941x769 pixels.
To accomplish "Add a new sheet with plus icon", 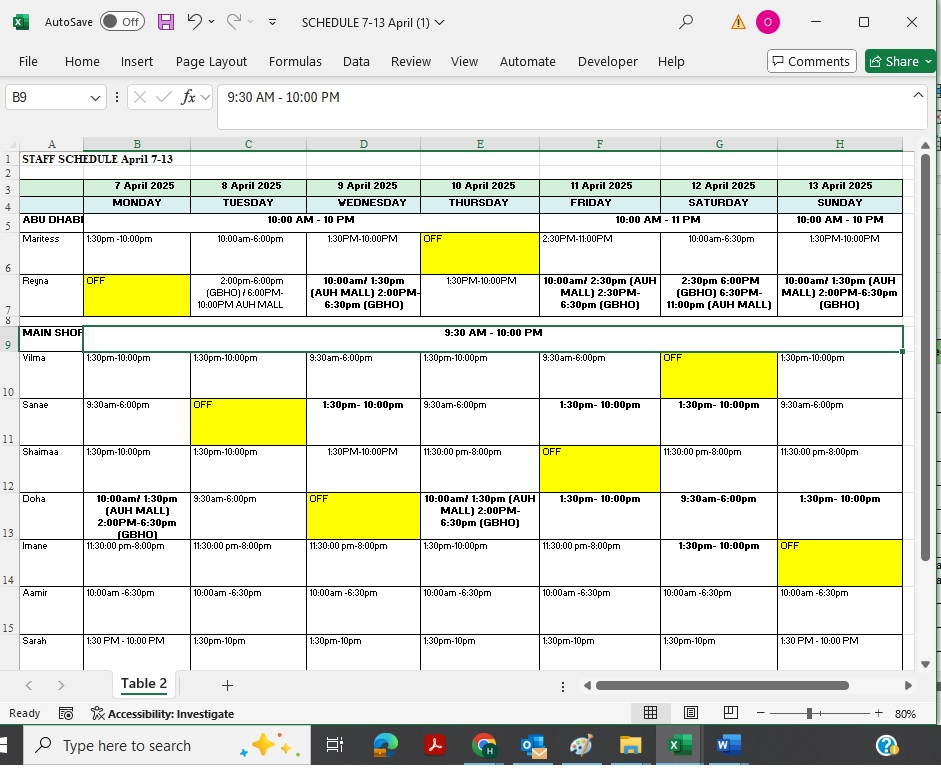I will click(x=227, y=685).
